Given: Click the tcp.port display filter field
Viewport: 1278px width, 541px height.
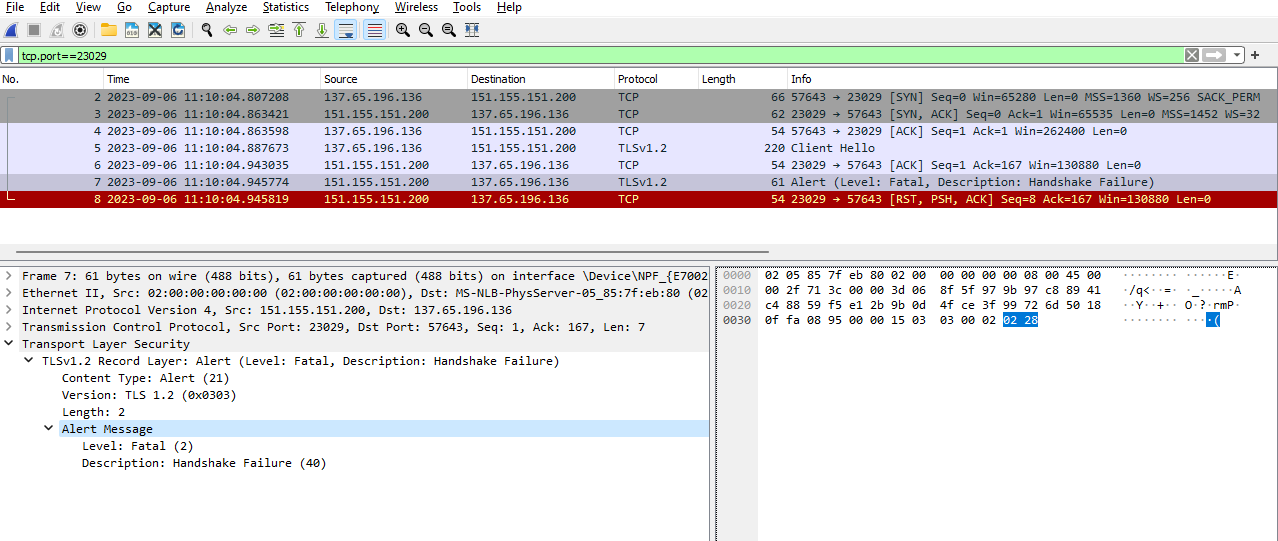Looking at the screenshot, I should (600, 55).
